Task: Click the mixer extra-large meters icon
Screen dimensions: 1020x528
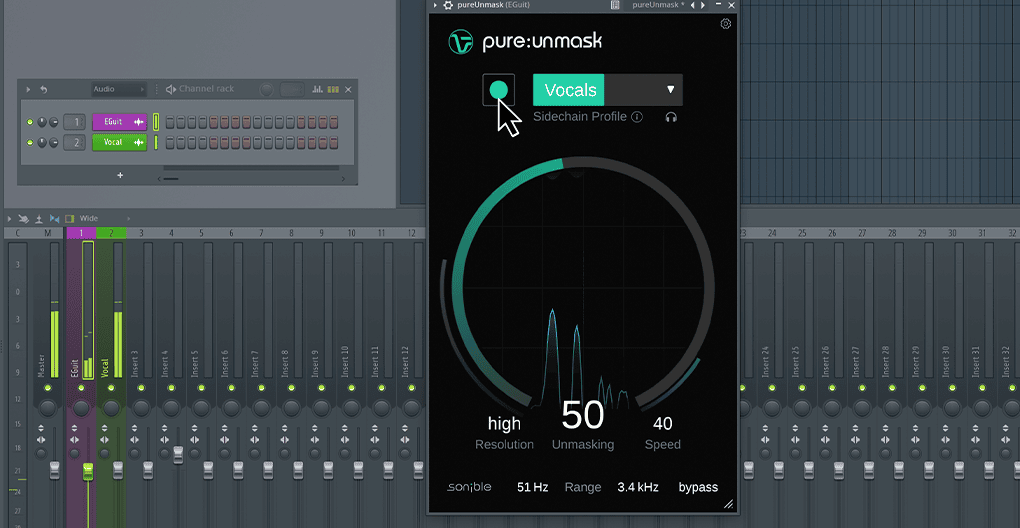Action: click(x=39, y=218)
